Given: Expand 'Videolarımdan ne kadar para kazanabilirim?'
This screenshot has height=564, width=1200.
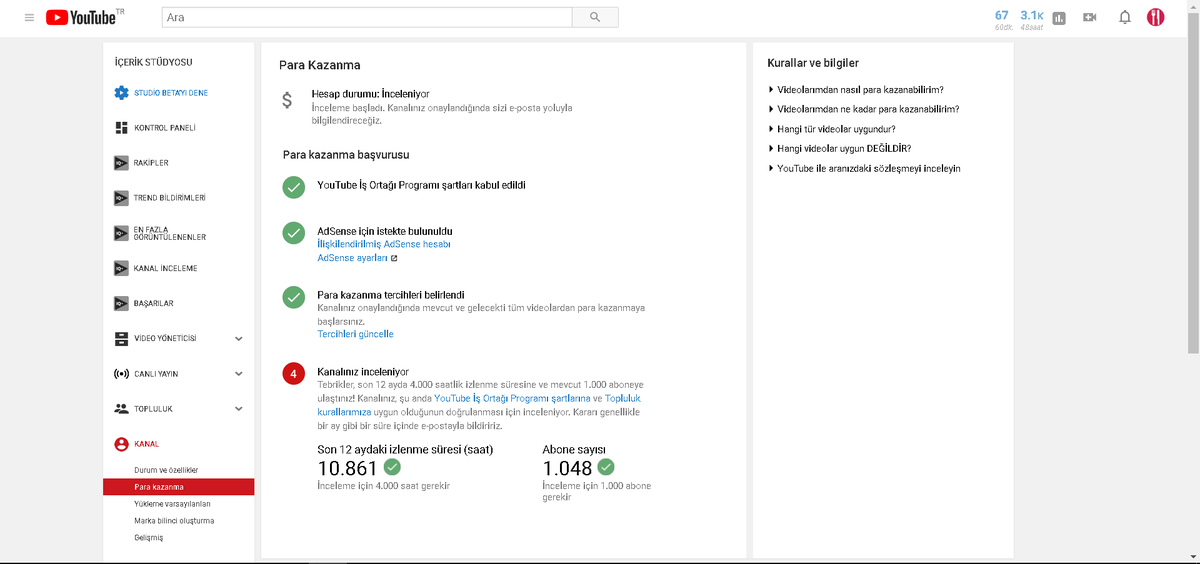Looking at the screenshot, I should [864, 109].
